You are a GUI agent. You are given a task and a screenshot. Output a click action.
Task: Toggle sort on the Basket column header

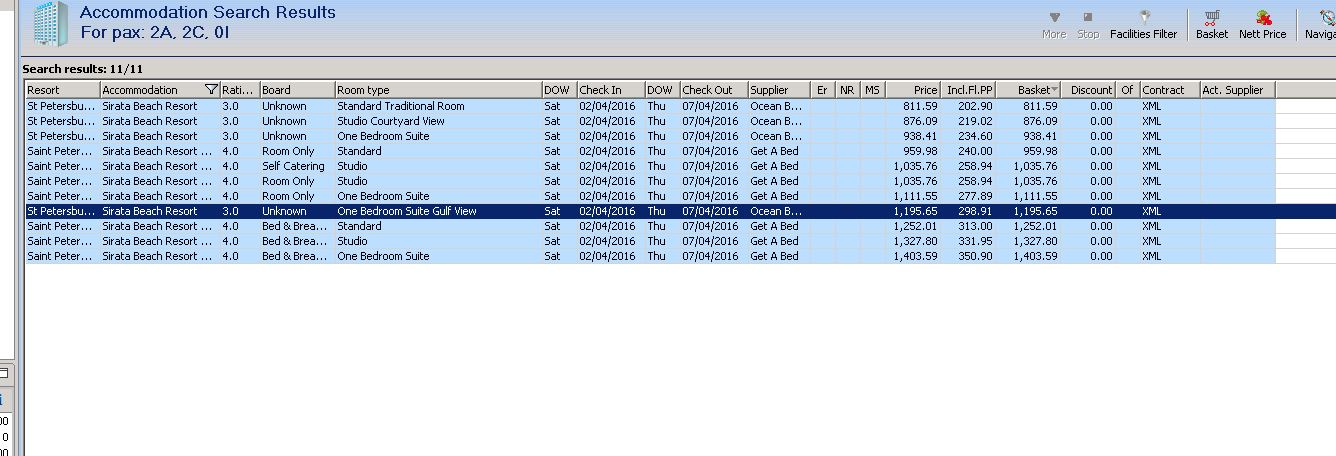(1028, 90)
